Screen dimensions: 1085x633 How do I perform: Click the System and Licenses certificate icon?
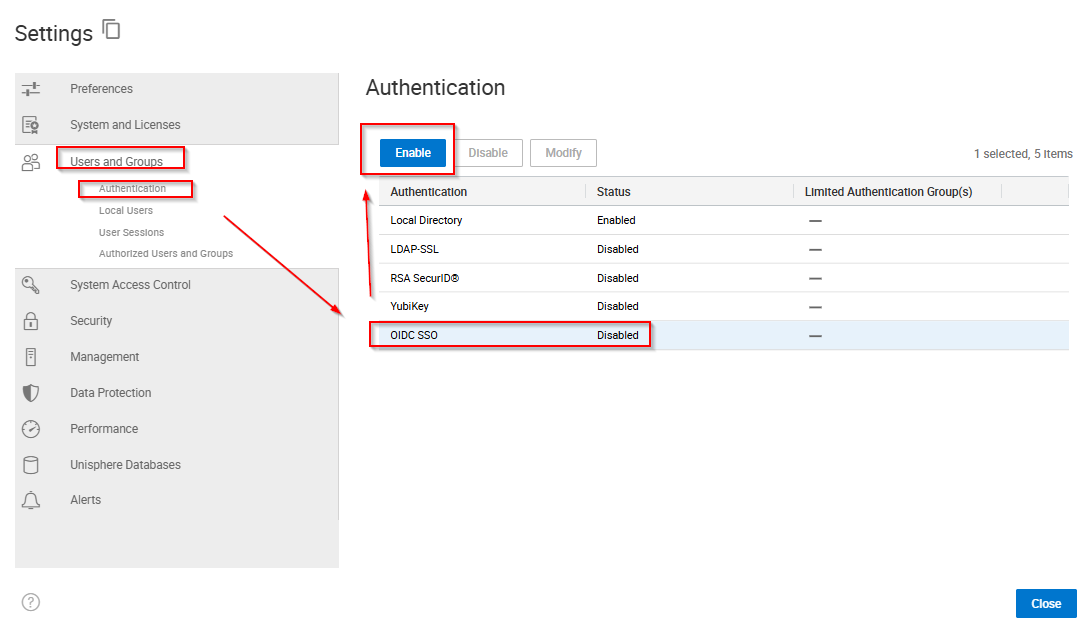click(31, 125)
